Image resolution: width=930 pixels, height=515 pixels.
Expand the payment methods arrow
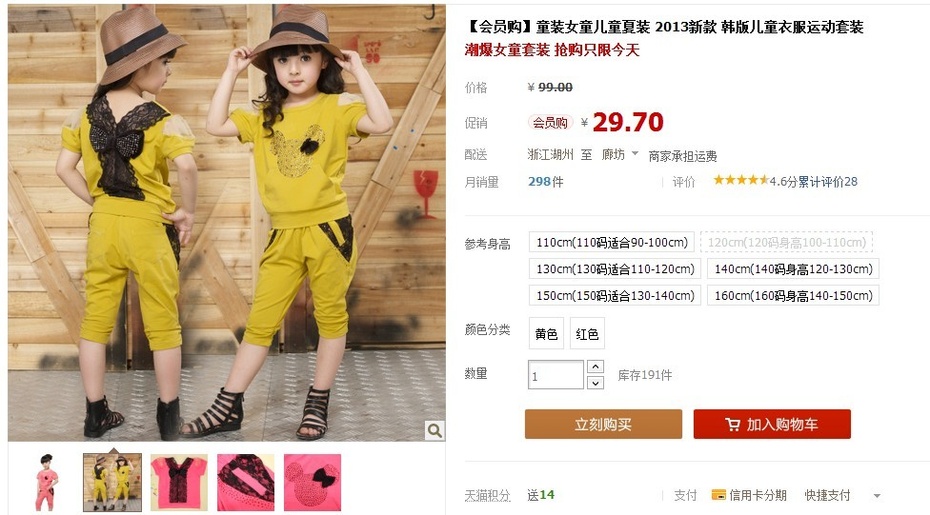point(877,495)
